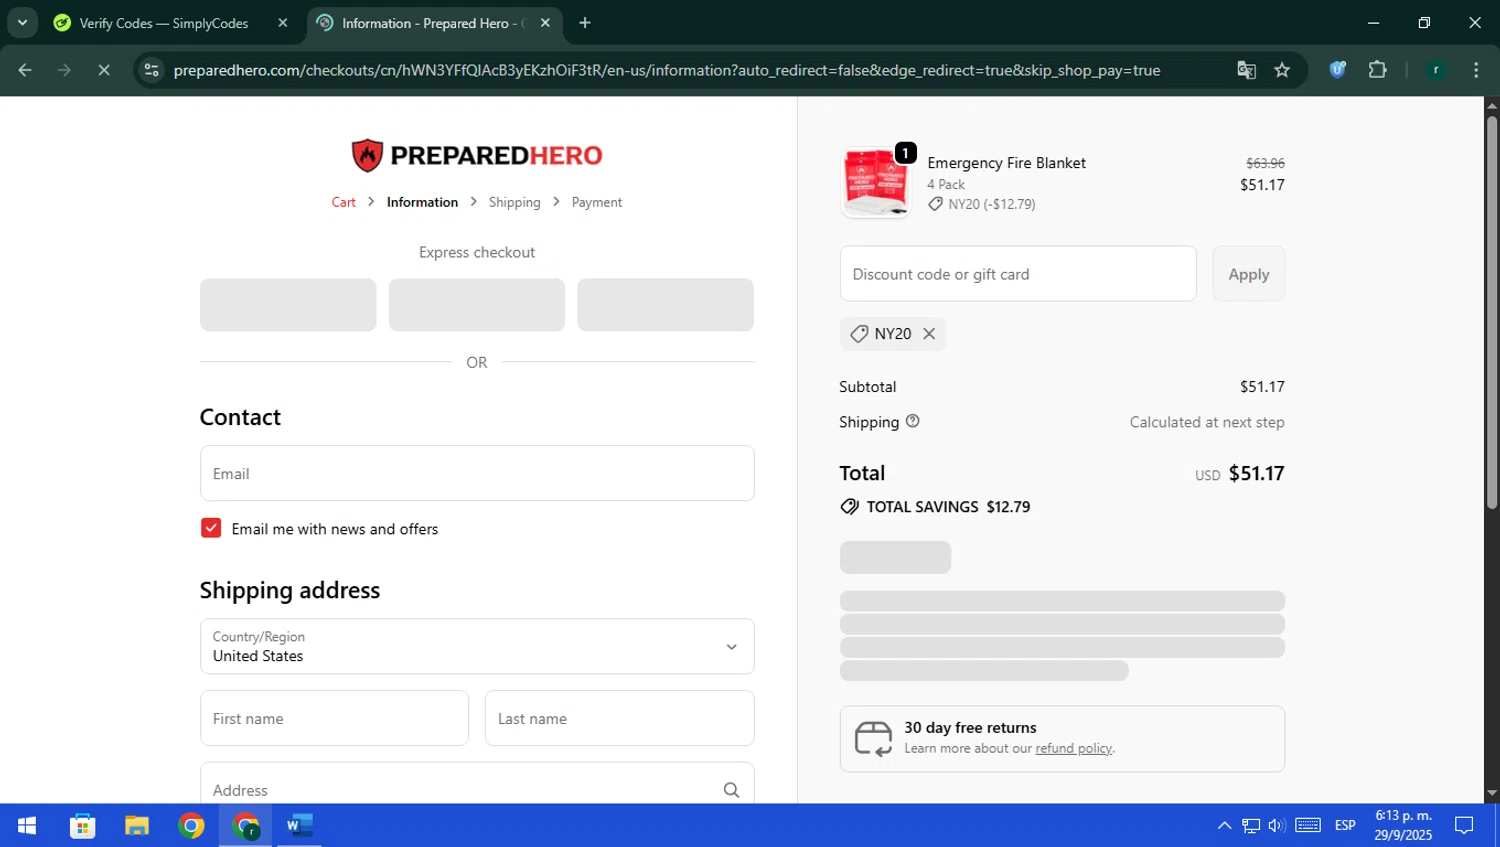The height and width of the screenshot is (847, 1500).
Task: Show hidden system tray icons
Action: (x=1224, y=826)
